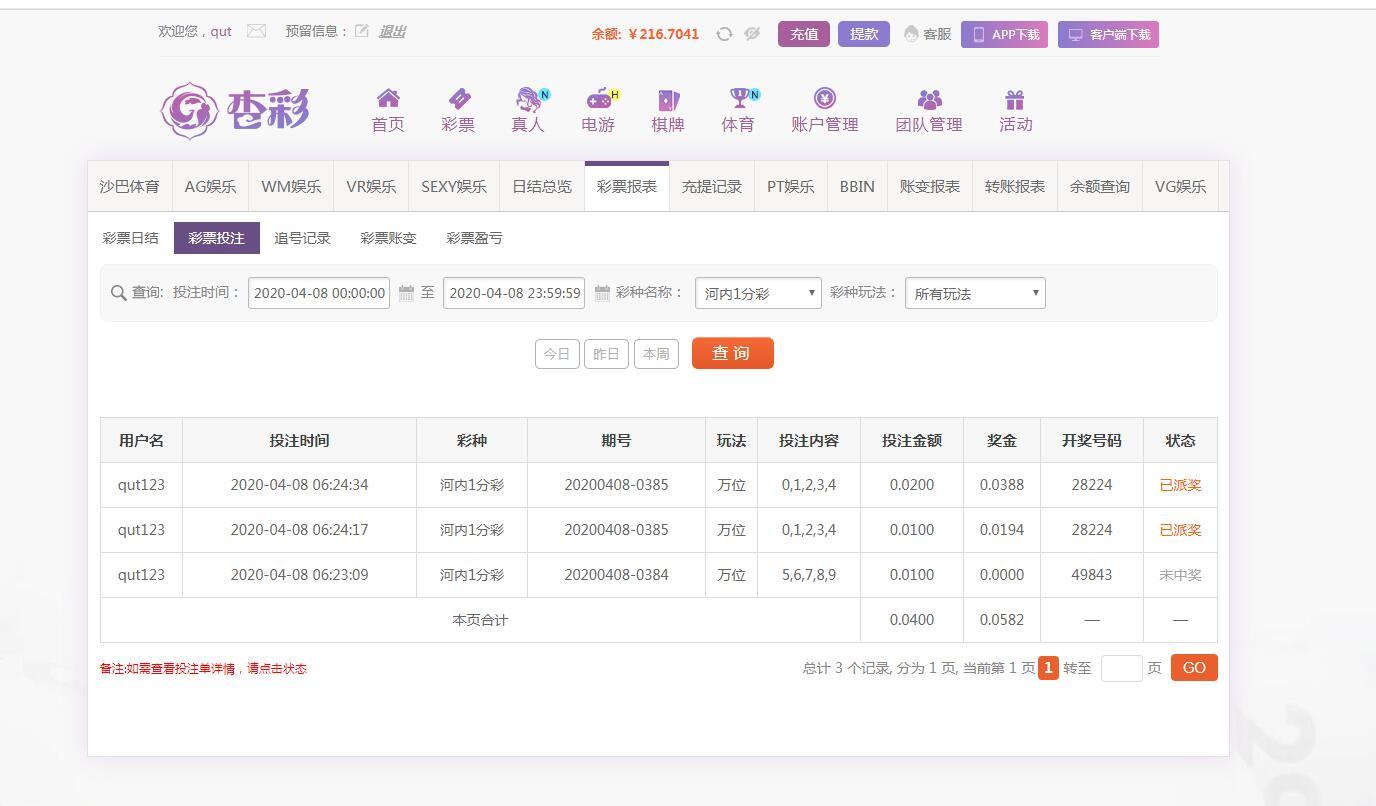Open the 首页 home icon

coord(388,99)
